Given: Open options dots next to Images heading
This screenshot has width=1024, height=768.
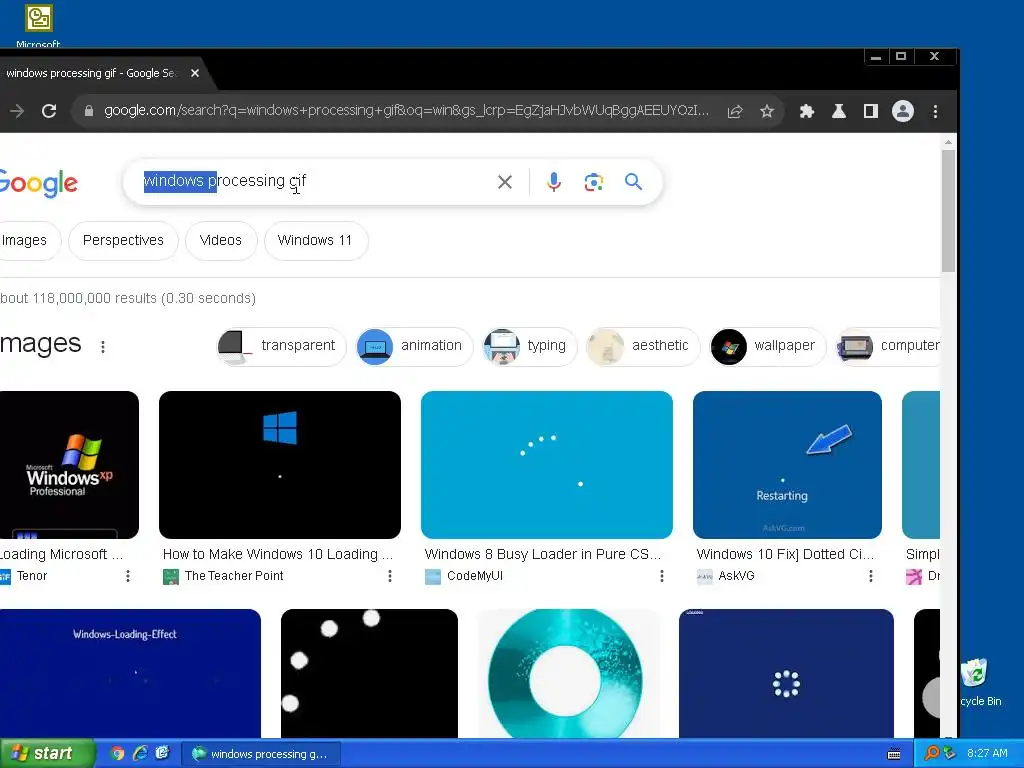Looking at the screenshot, I should 103,346.
